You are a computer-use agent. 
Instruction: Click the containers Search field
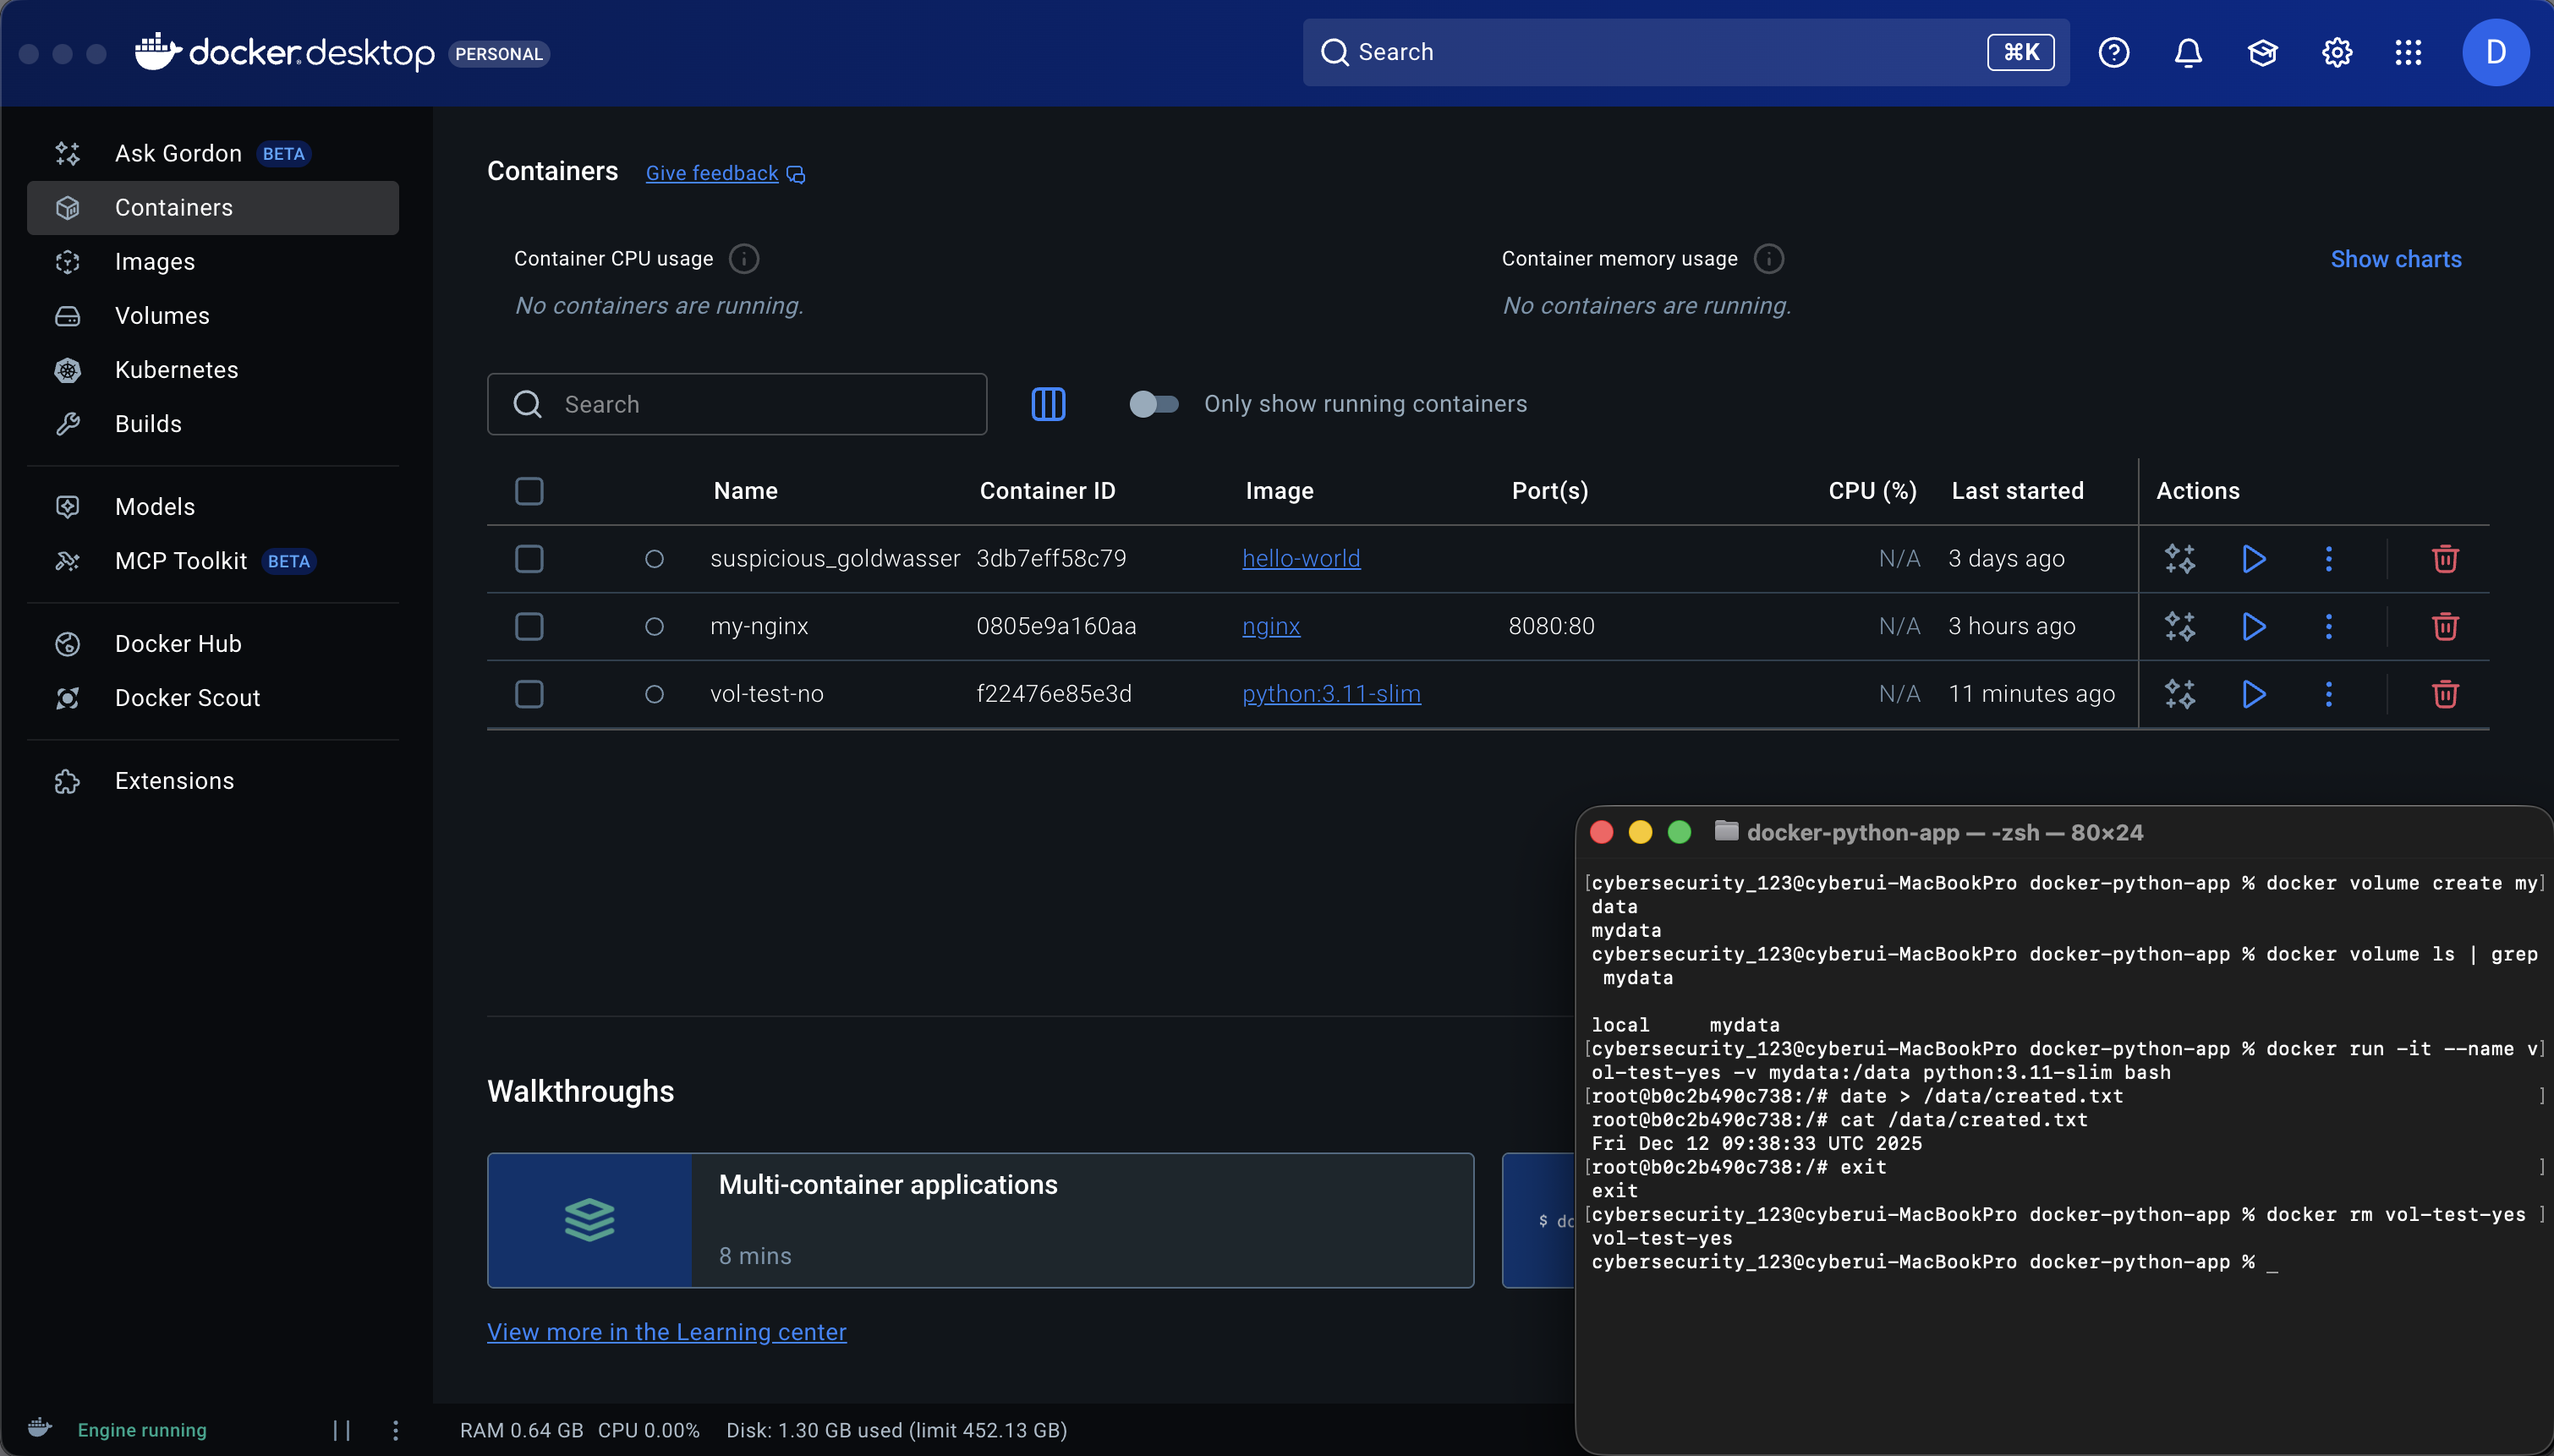[x=737, y=405]
